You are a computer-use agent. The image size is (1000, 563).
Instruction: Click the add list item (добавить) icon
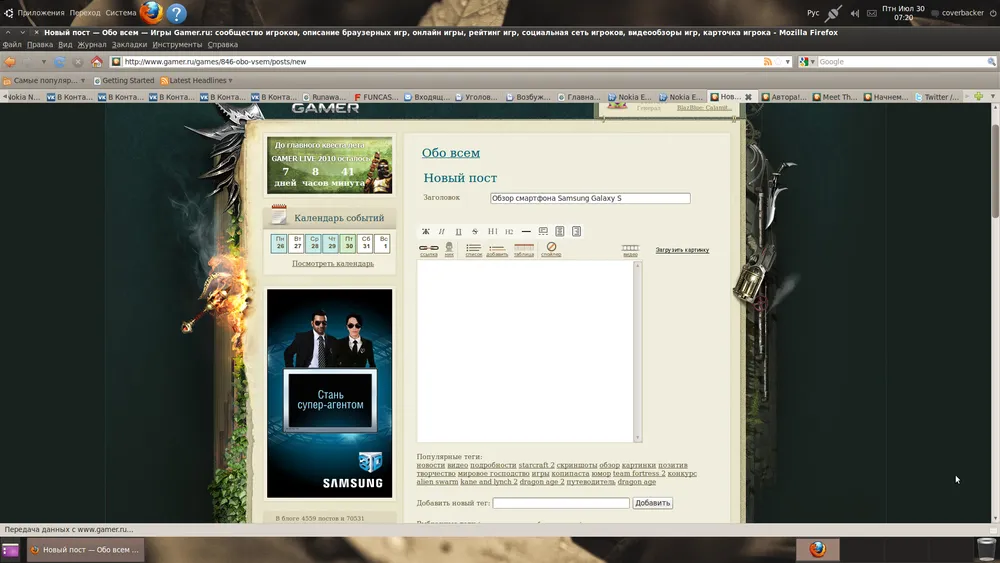pos(497,249)
